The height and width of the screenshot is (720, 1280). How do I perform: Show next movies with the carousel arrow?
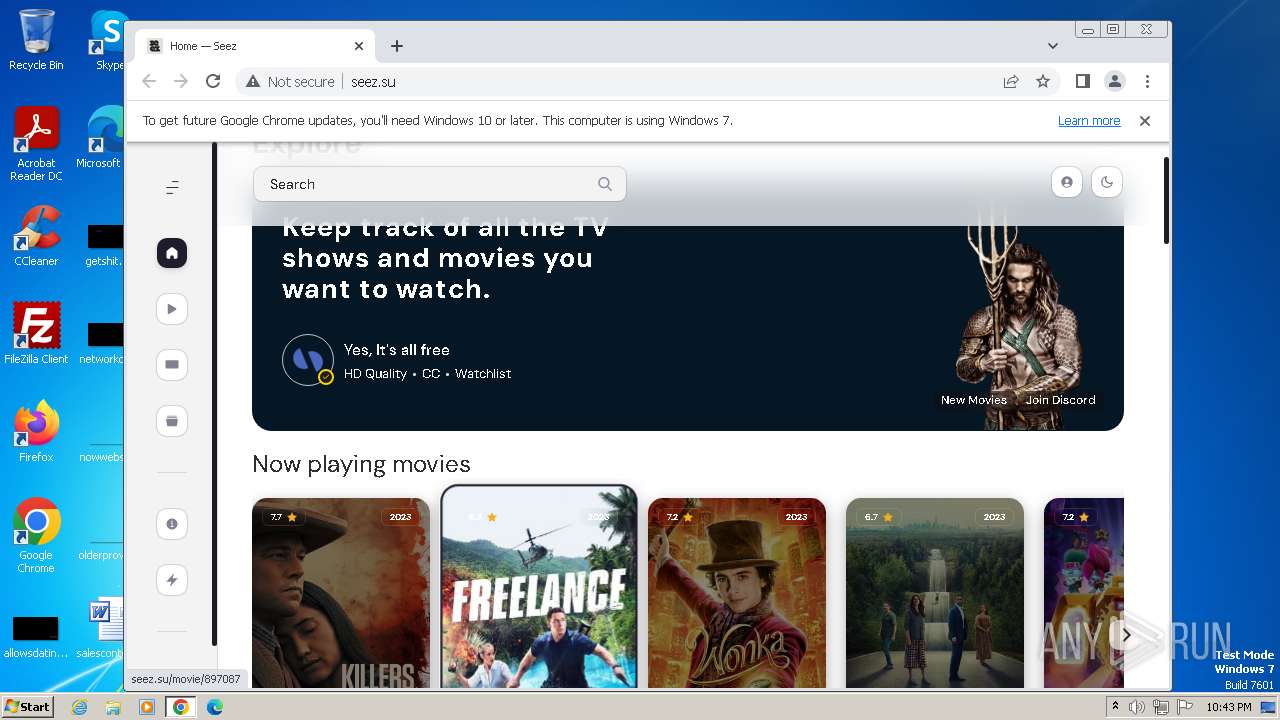click(1126, 634)
